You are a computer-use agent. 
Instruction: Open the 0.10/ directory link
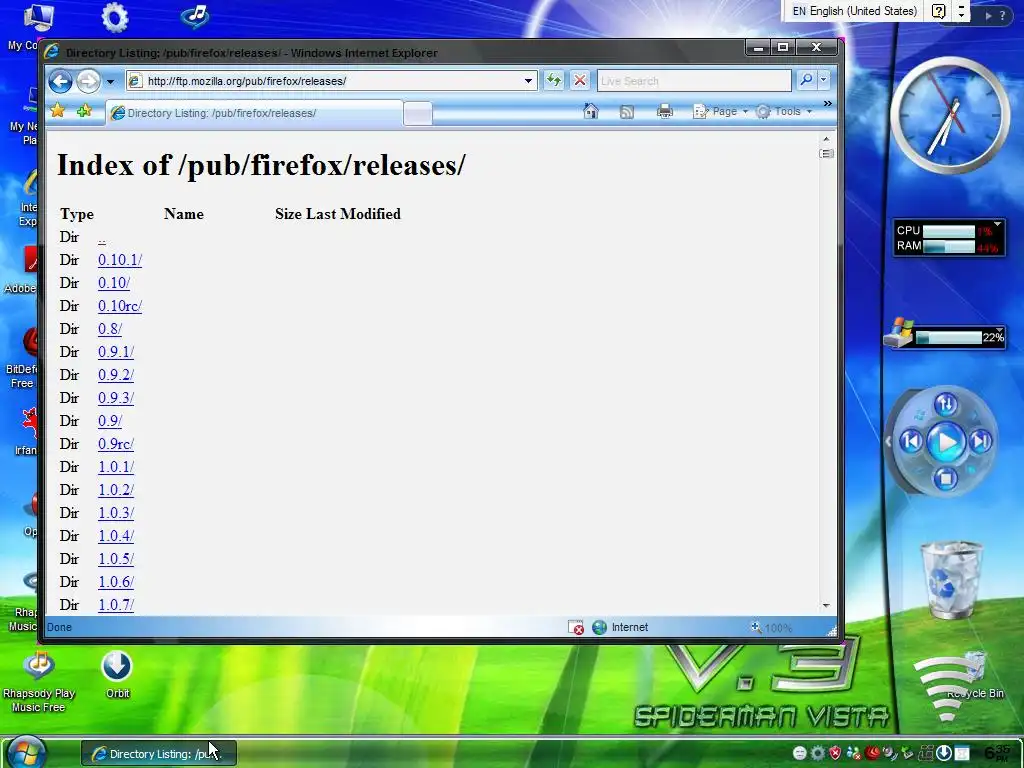pyautogui.click(x=114, y=283)
